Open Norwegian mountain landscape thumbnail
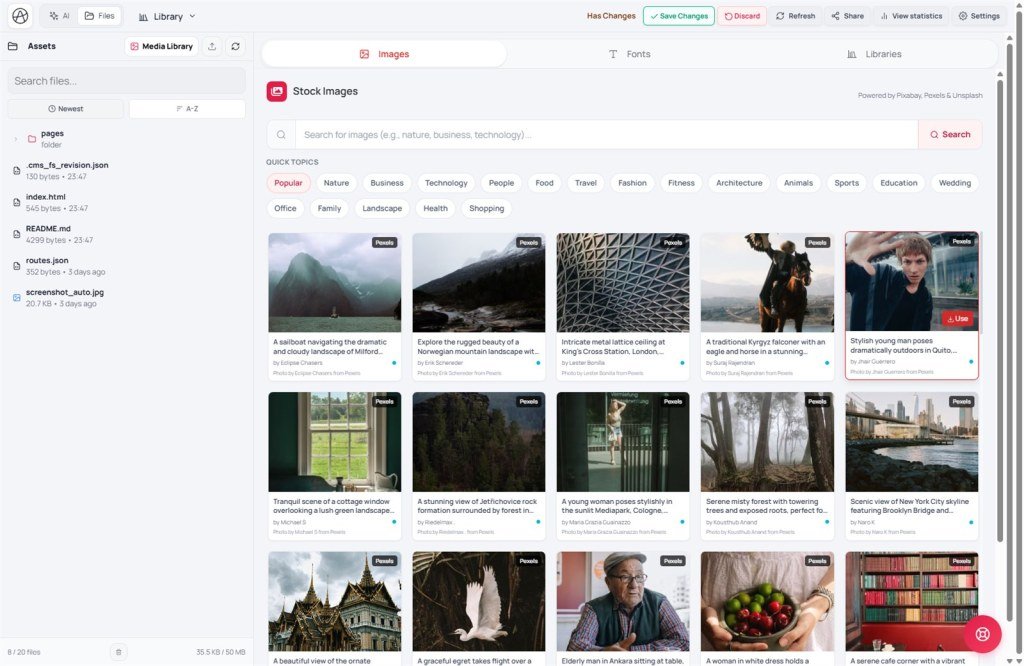 coord(479,283)
